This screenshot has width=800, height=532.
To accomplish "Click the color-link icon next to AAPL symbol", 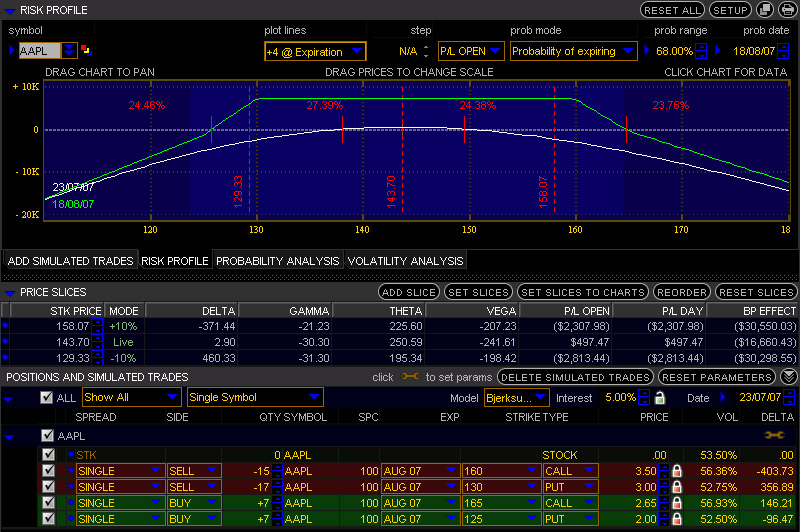I will (x=85, y=51).
